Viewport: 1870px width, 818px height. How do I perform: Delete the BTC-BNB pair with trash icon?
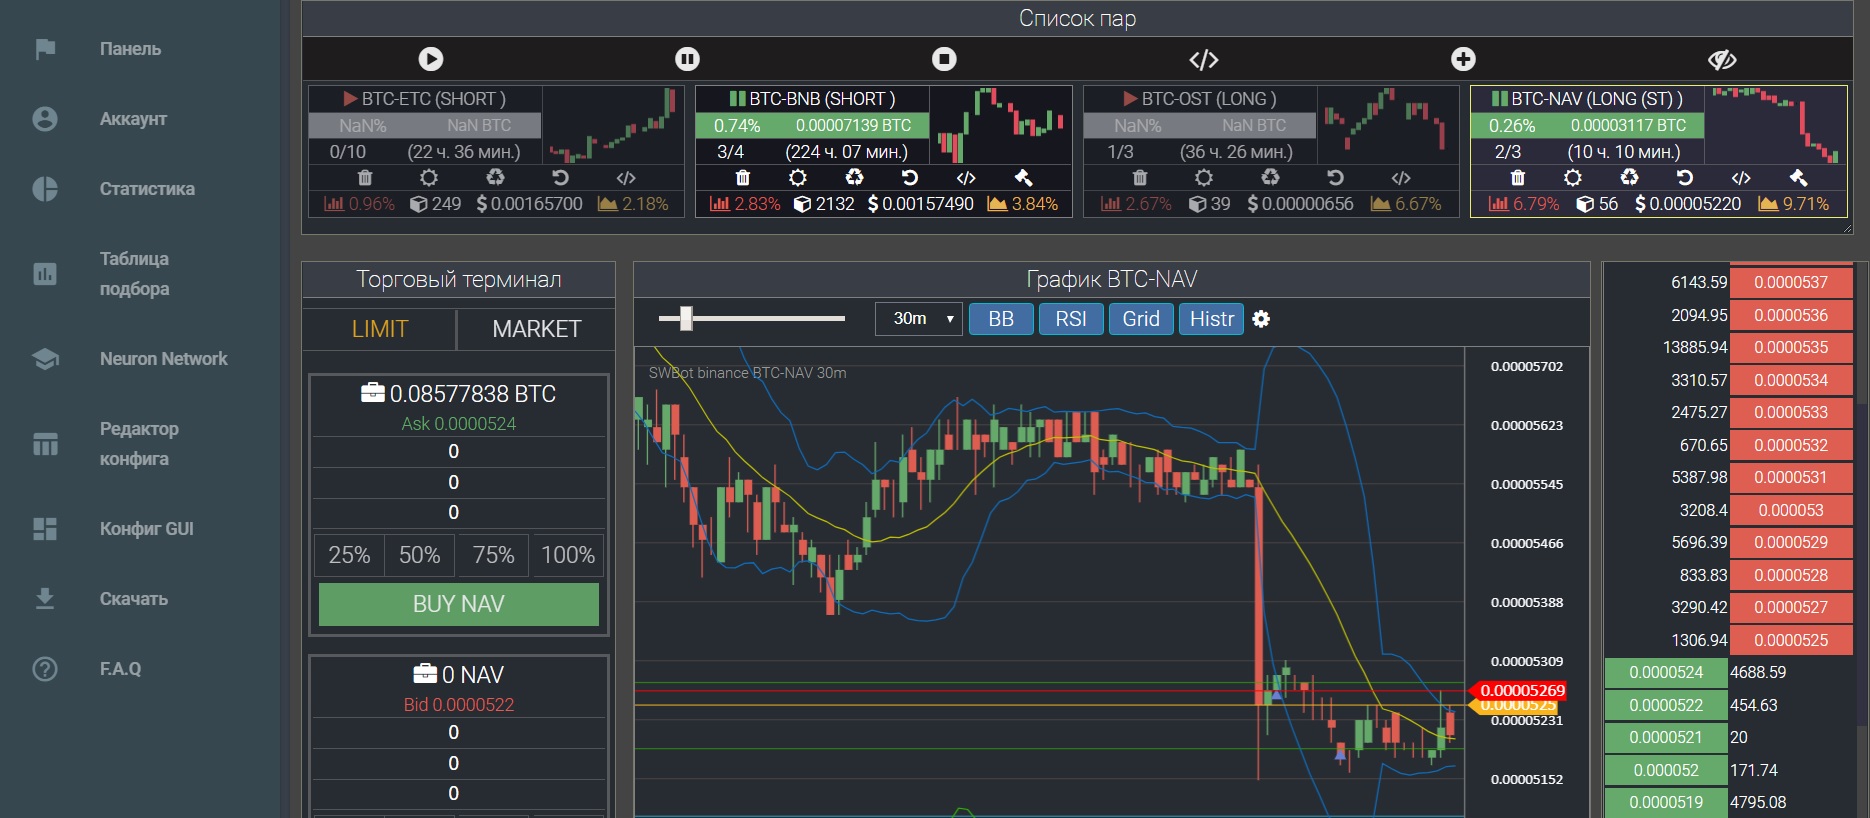(x=742, y=178)
